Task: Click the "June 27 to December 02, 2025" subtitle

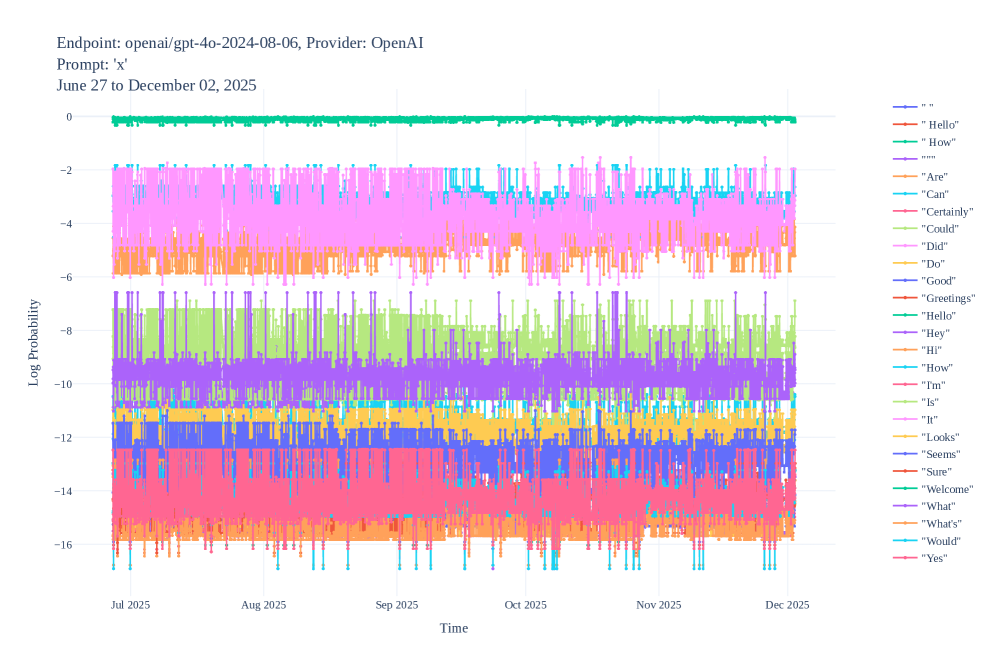Action: [x=156, y=85]
